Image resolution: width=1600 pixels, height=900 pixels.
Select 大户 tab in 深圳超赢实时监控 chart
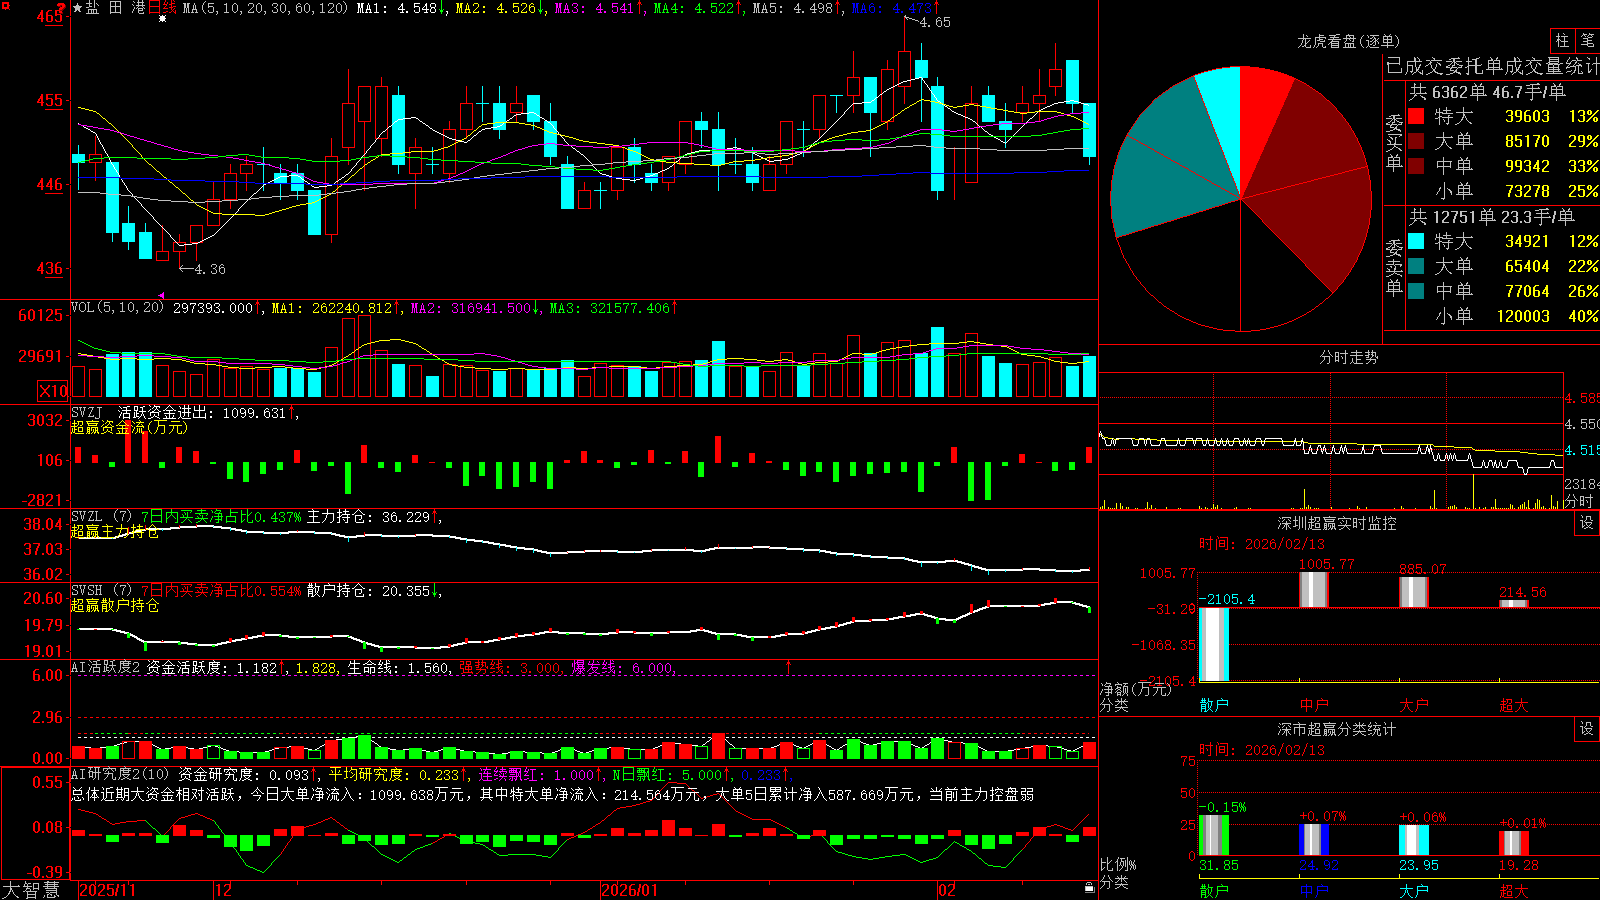click(x=1414, y=705)
